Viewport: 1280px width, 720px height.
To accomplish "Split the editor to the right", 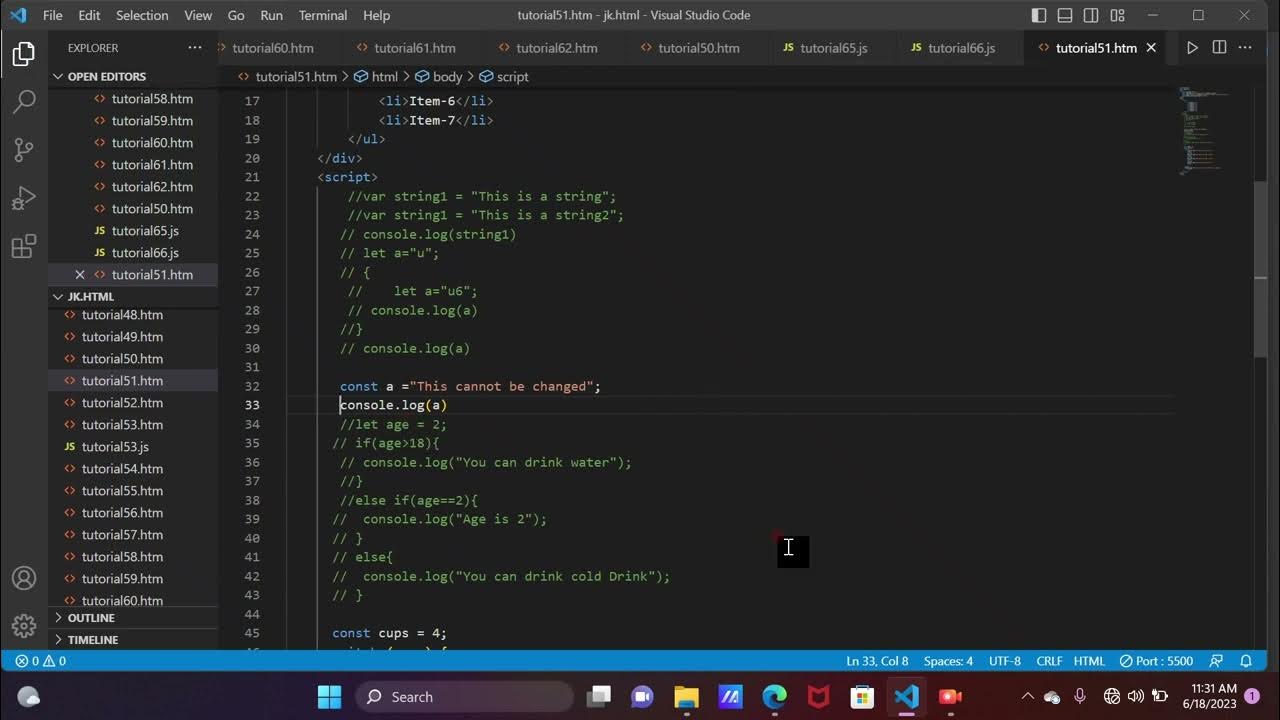I will point(1219,48).
